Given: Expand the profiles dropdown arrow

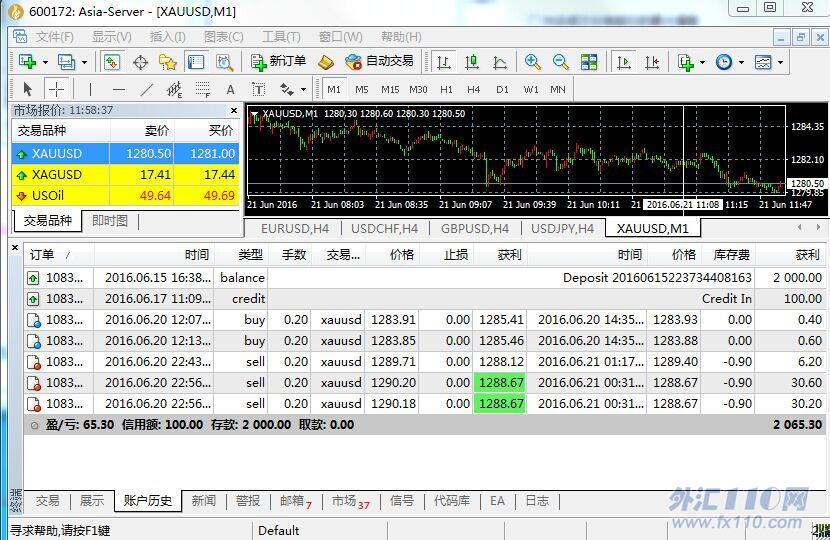Looking at the screenshot, I should (x=84, y=62).
